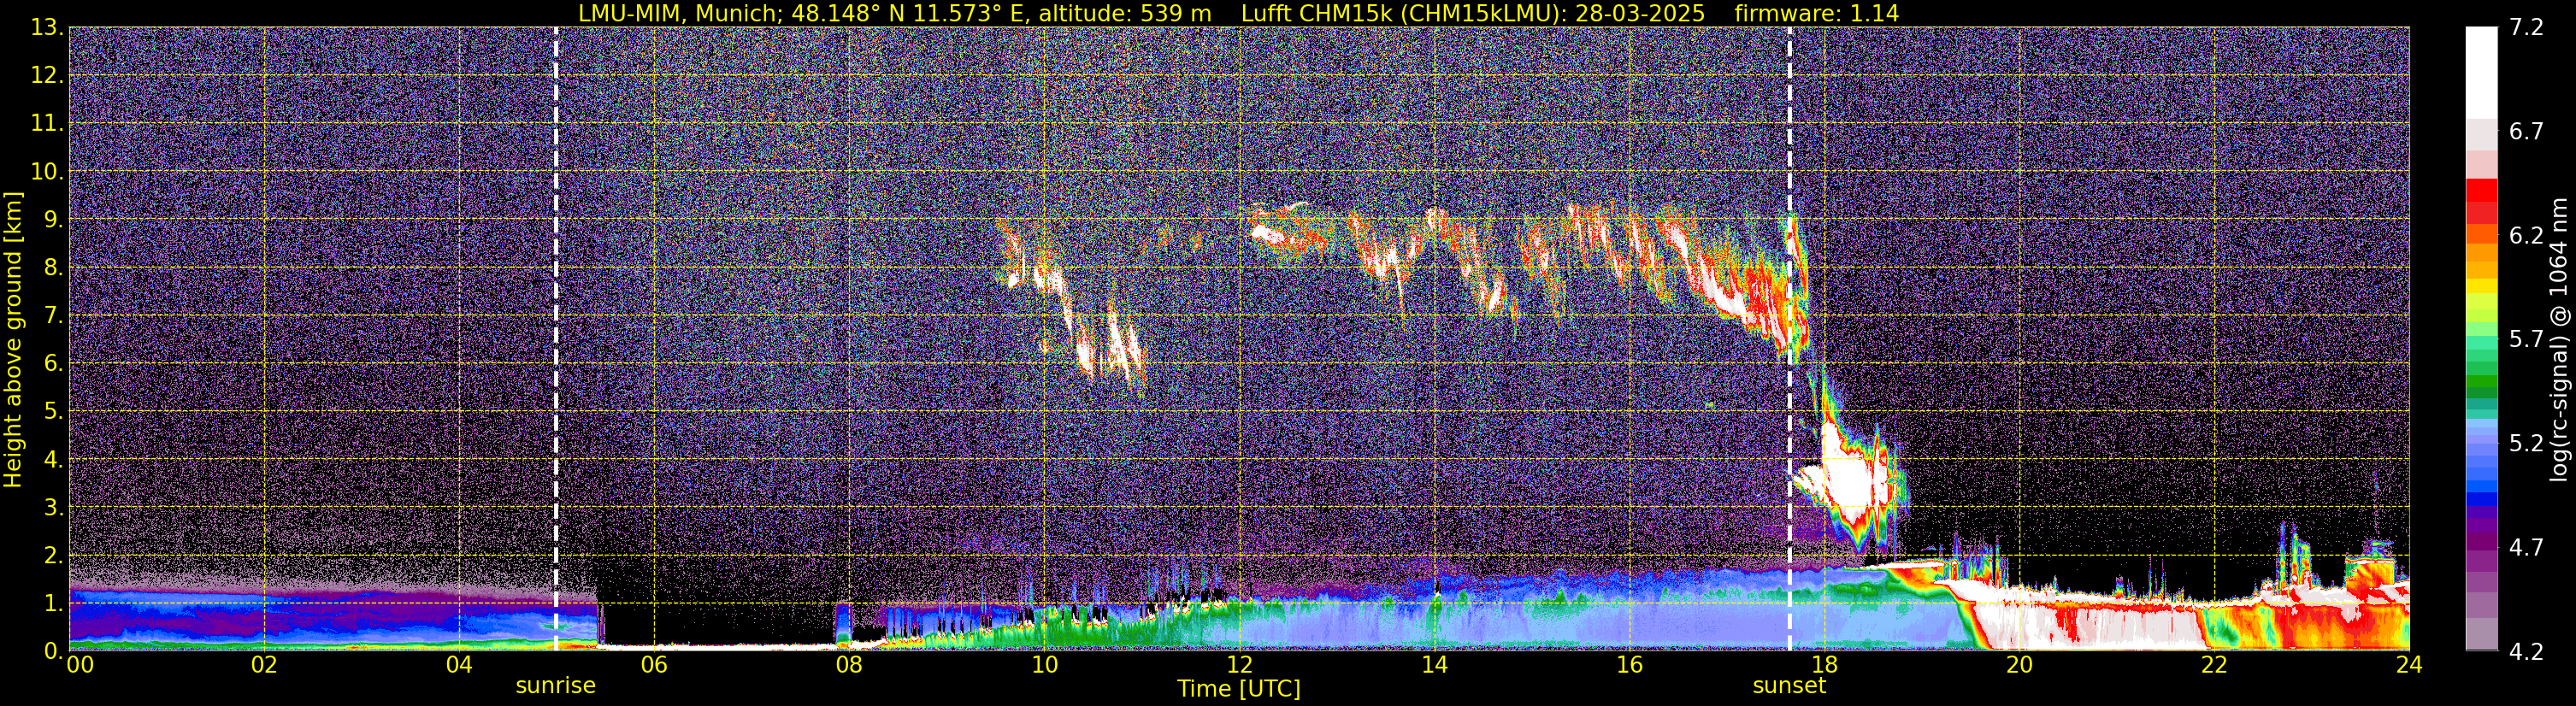Click the dashed white sunset line
This screenshot has width=2576, height=706.
point(1789,339)
